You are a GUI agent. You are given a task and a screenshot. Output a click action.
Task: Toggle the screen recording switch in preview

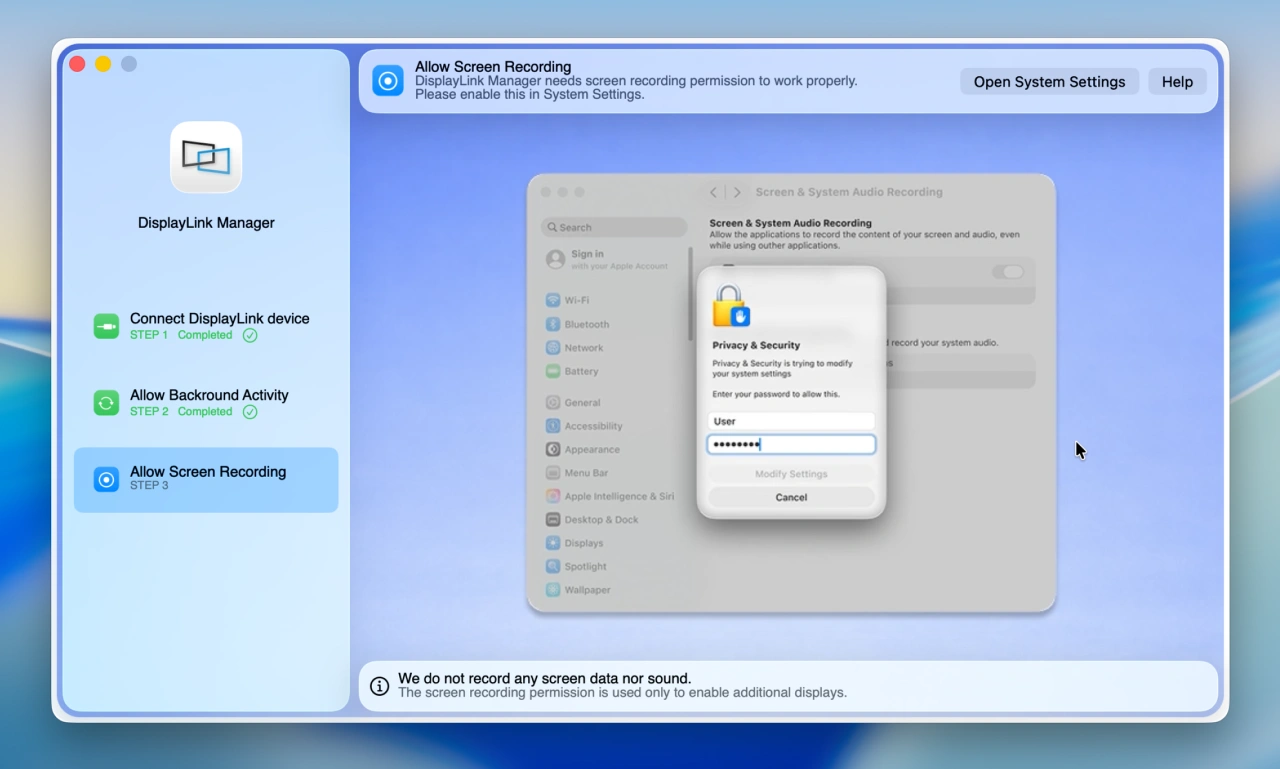[1008, 272]
